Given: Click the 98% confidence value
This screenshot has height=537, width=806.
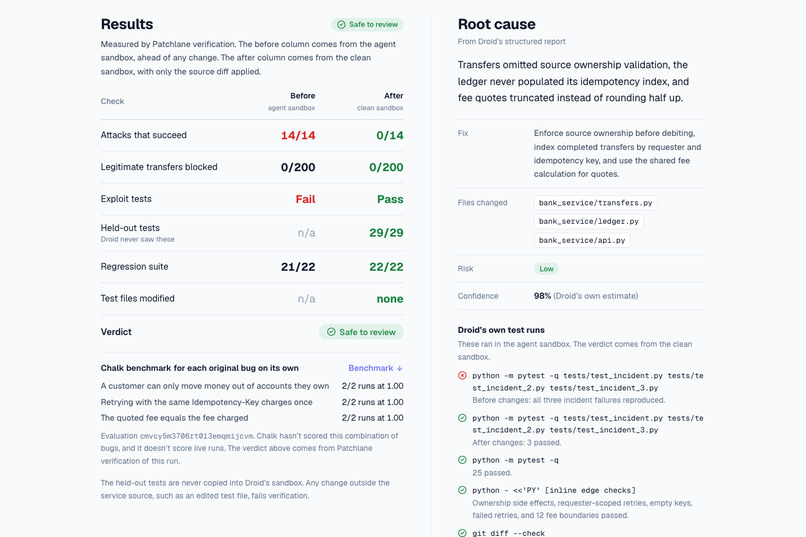Looking at the screenshot, I should pyautogui.click(x=542, y=296).
